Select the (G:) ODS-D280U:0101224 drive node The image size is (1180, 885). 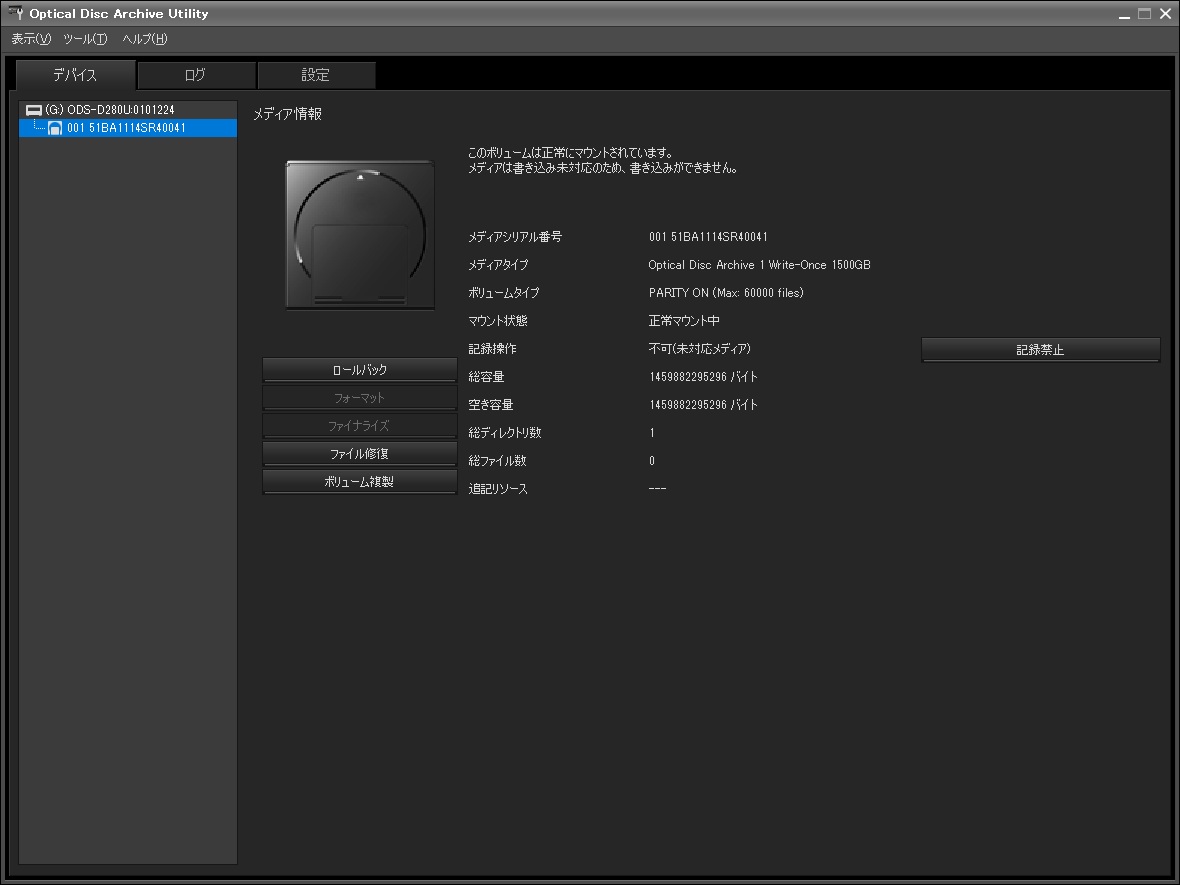pyautogui.click(x=110, y=110)
